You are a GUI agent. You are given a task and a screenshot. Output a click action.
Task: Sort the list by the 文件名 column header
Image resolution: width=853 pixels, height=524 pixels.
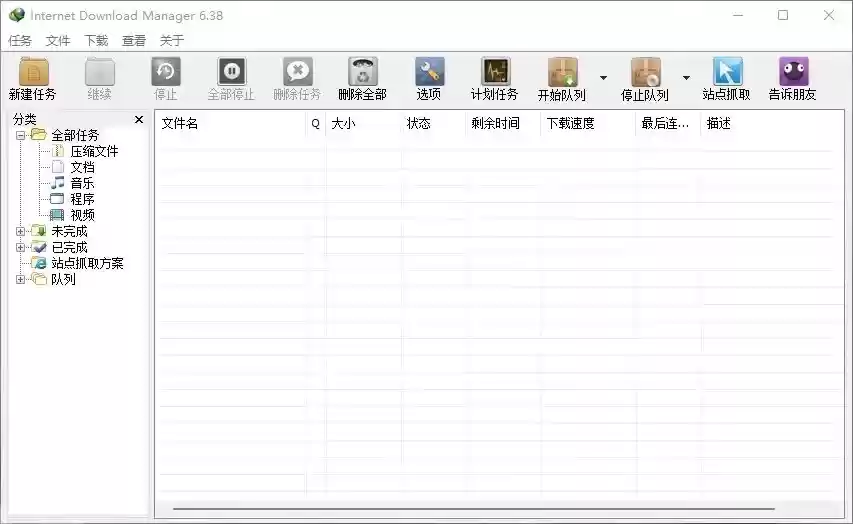tap(230, 123)
